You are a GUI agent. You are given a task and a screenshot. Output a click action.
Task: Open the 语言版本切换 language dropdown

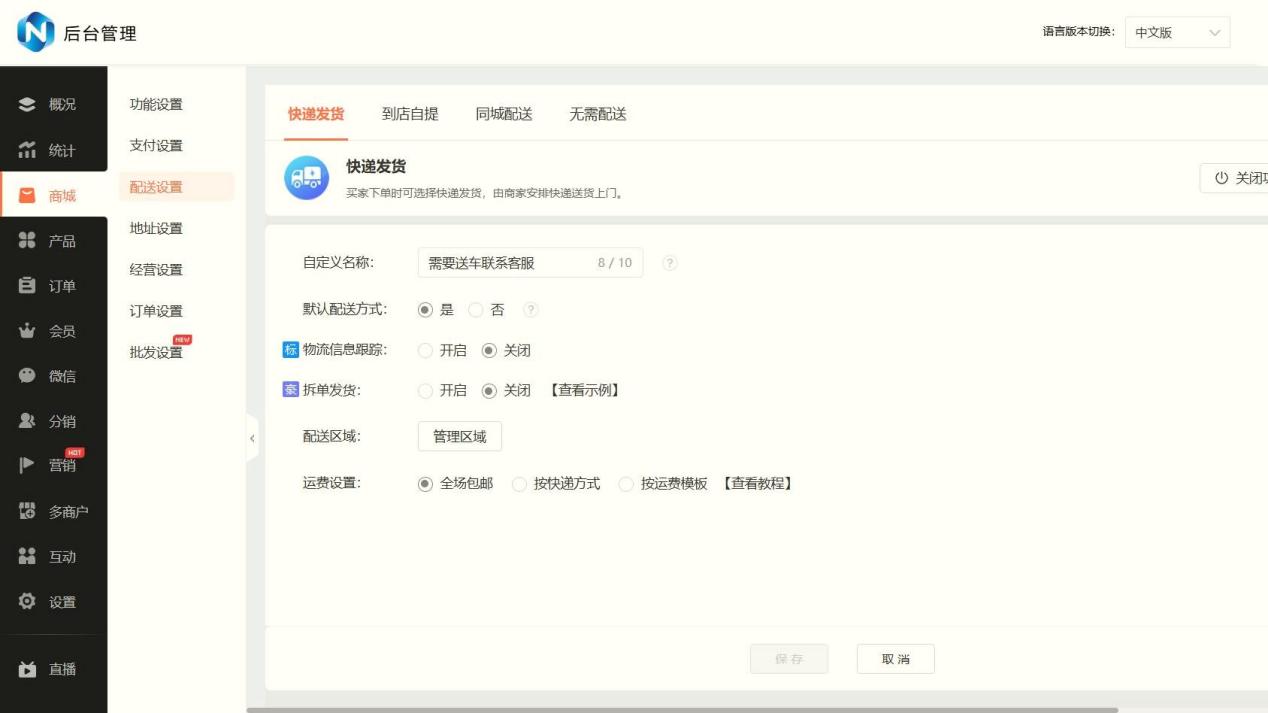(1177, 33)
